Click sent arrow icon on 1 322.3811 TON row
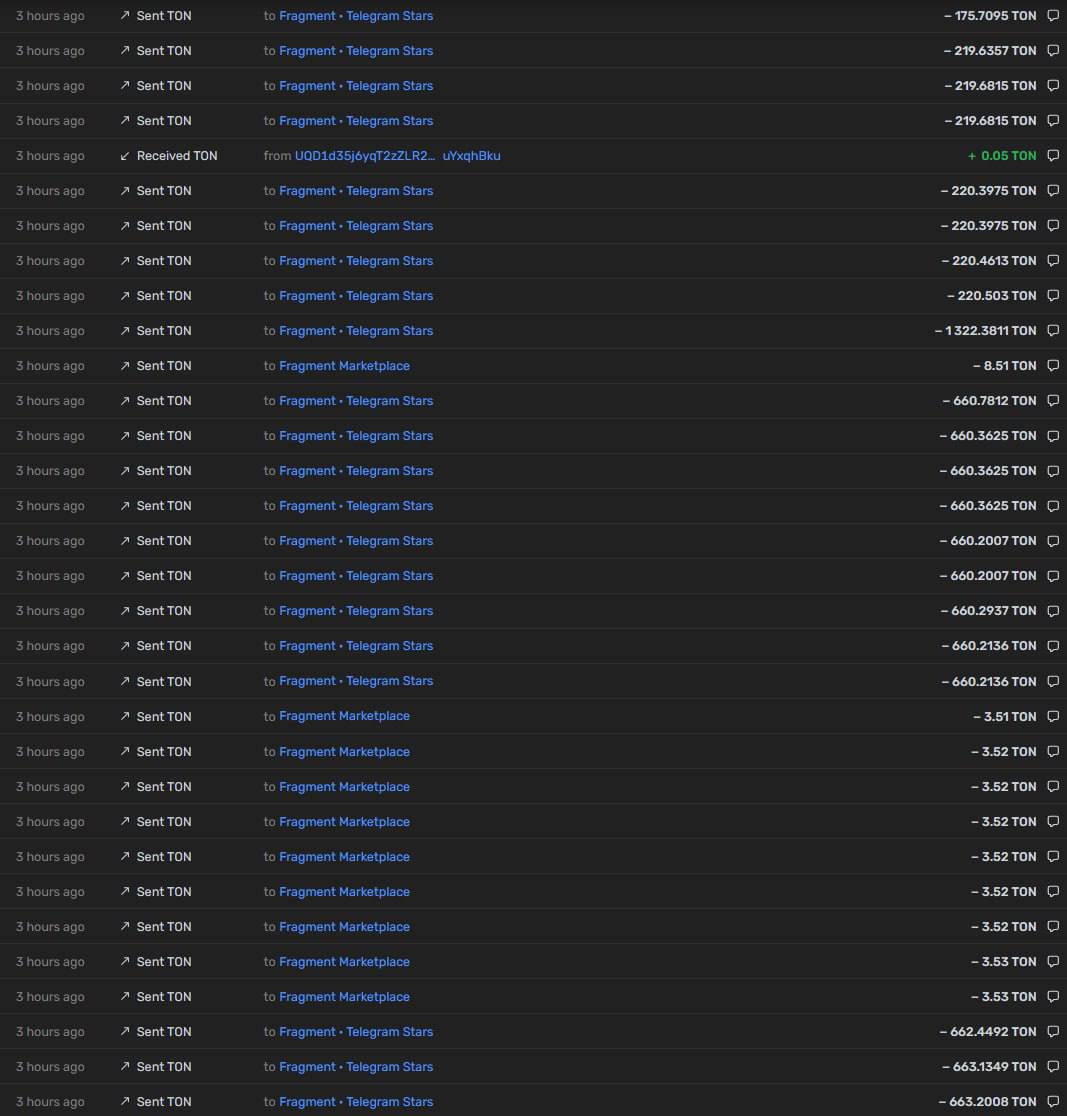Image resolution: width=1067 pixels, height=1116 pixels. 125,330
